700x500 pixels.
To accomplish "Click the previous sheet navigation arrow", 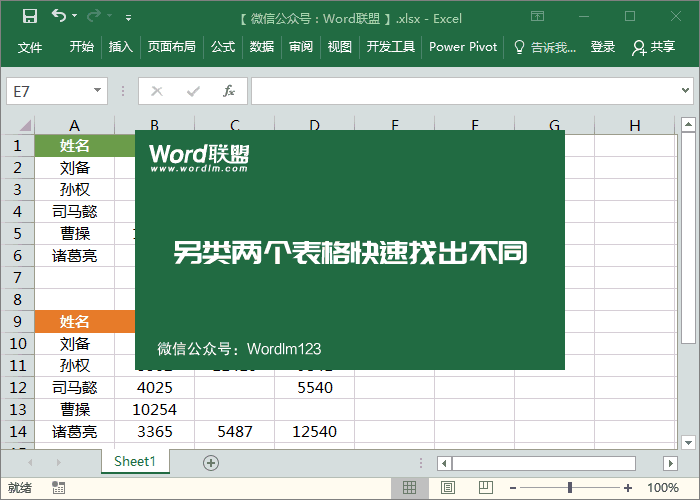I will (x=30, y=462).
